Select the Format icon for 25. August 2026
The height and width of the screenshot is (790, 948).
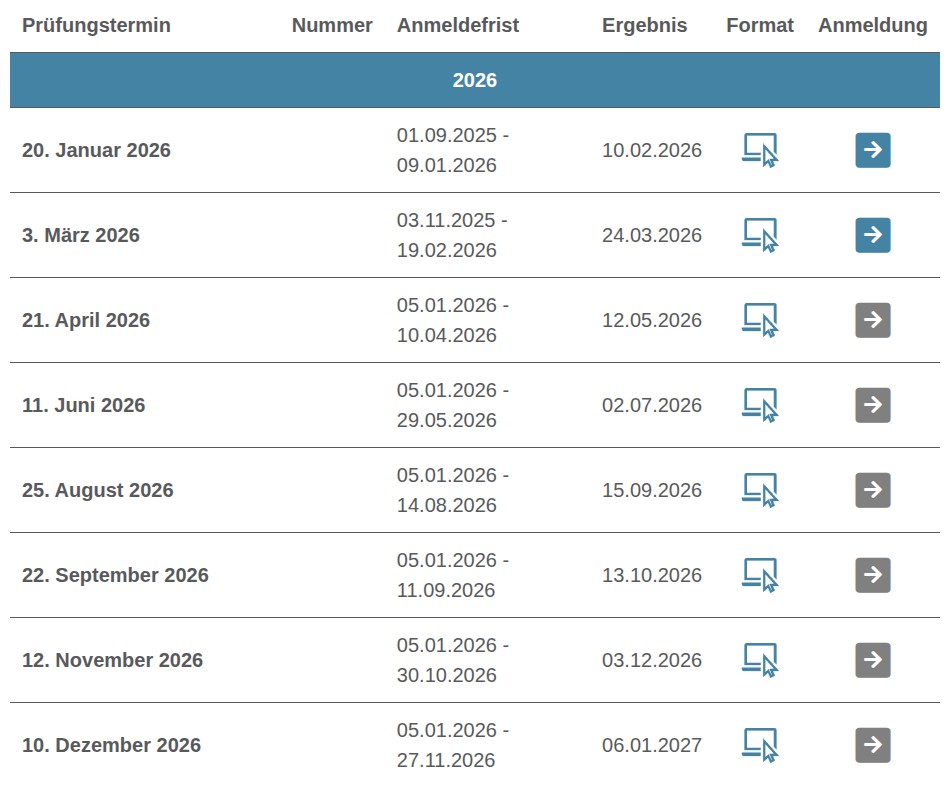760,490
